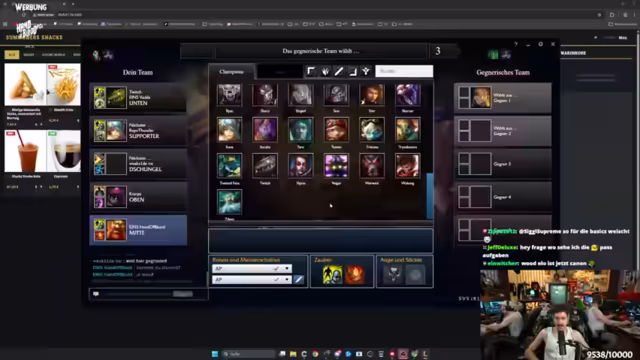Select the Teemo champion portrait

coord(336,130)
